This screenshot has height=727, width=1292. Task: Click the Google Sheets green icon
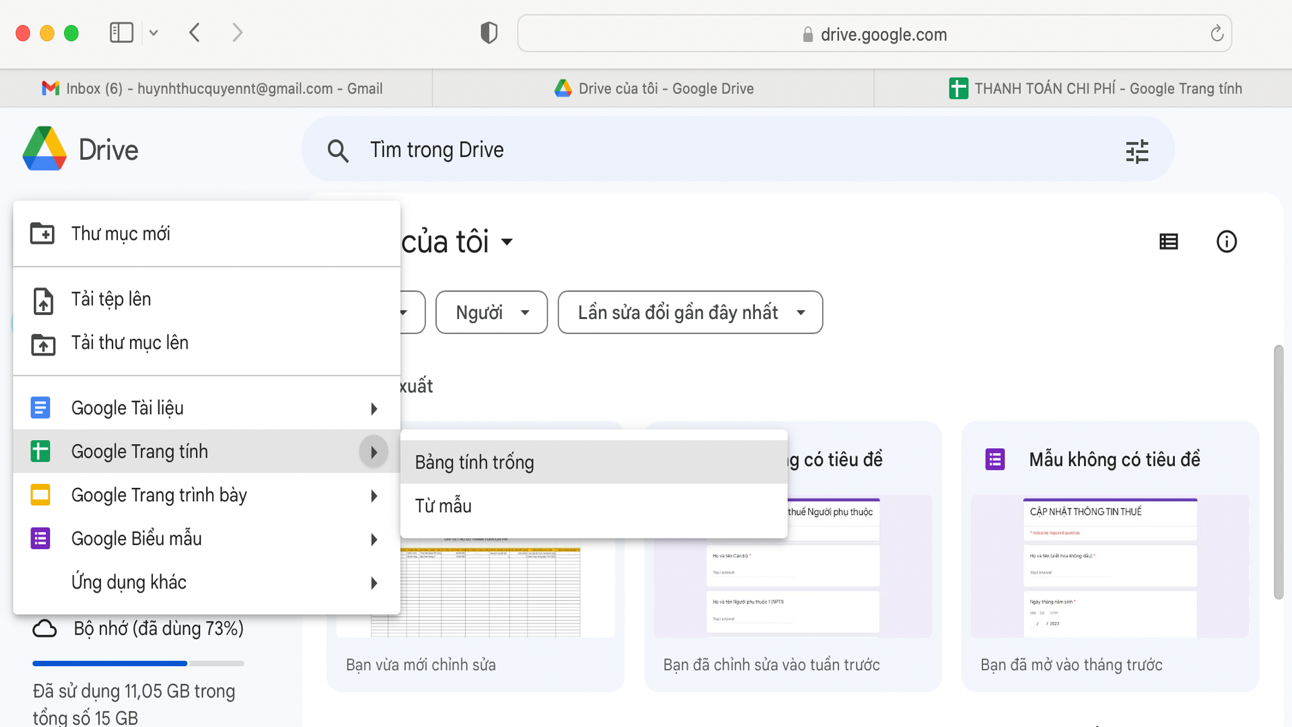40,452
